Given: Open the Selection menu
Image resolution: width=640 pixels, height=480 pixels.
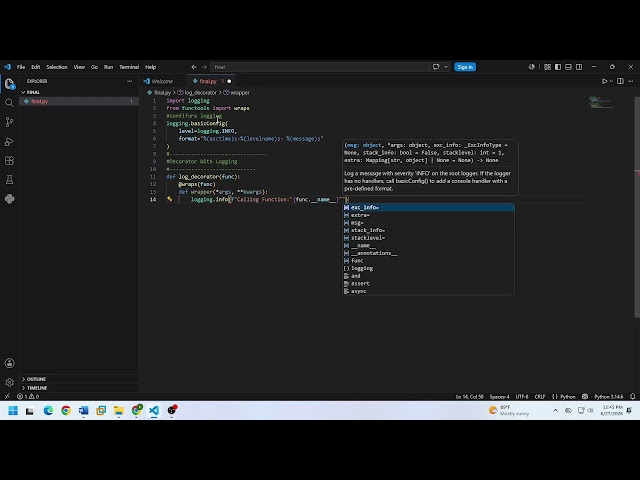Looking at the screenshot, I should (x=57, y=67).
